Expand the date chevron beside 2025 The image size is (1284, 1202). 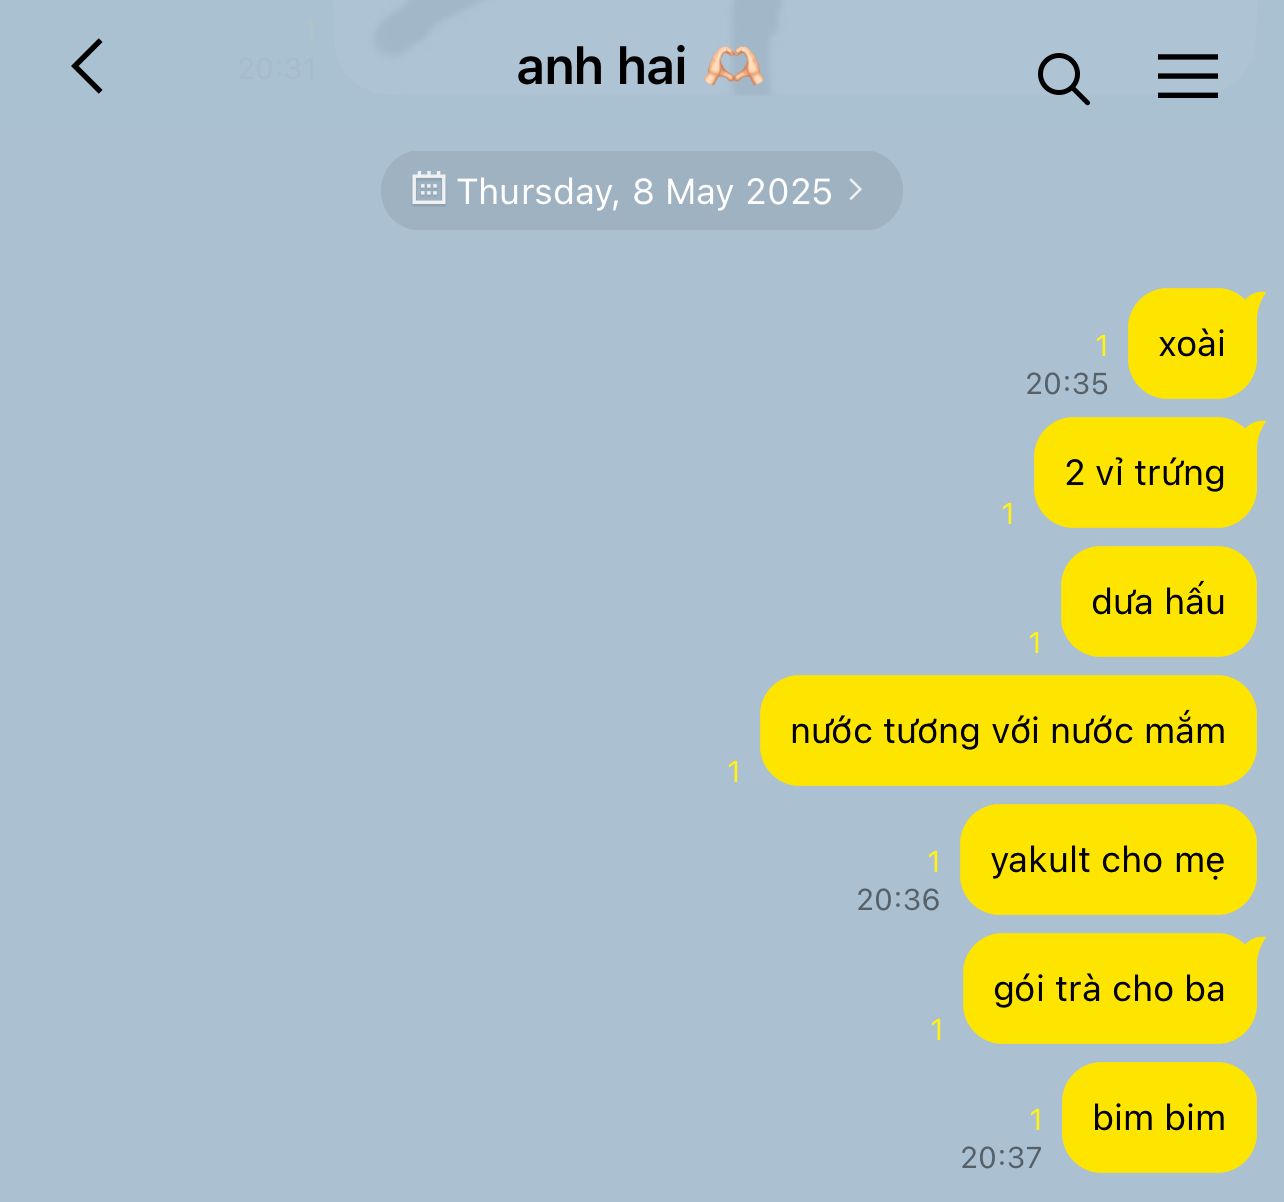click(855, 189)
